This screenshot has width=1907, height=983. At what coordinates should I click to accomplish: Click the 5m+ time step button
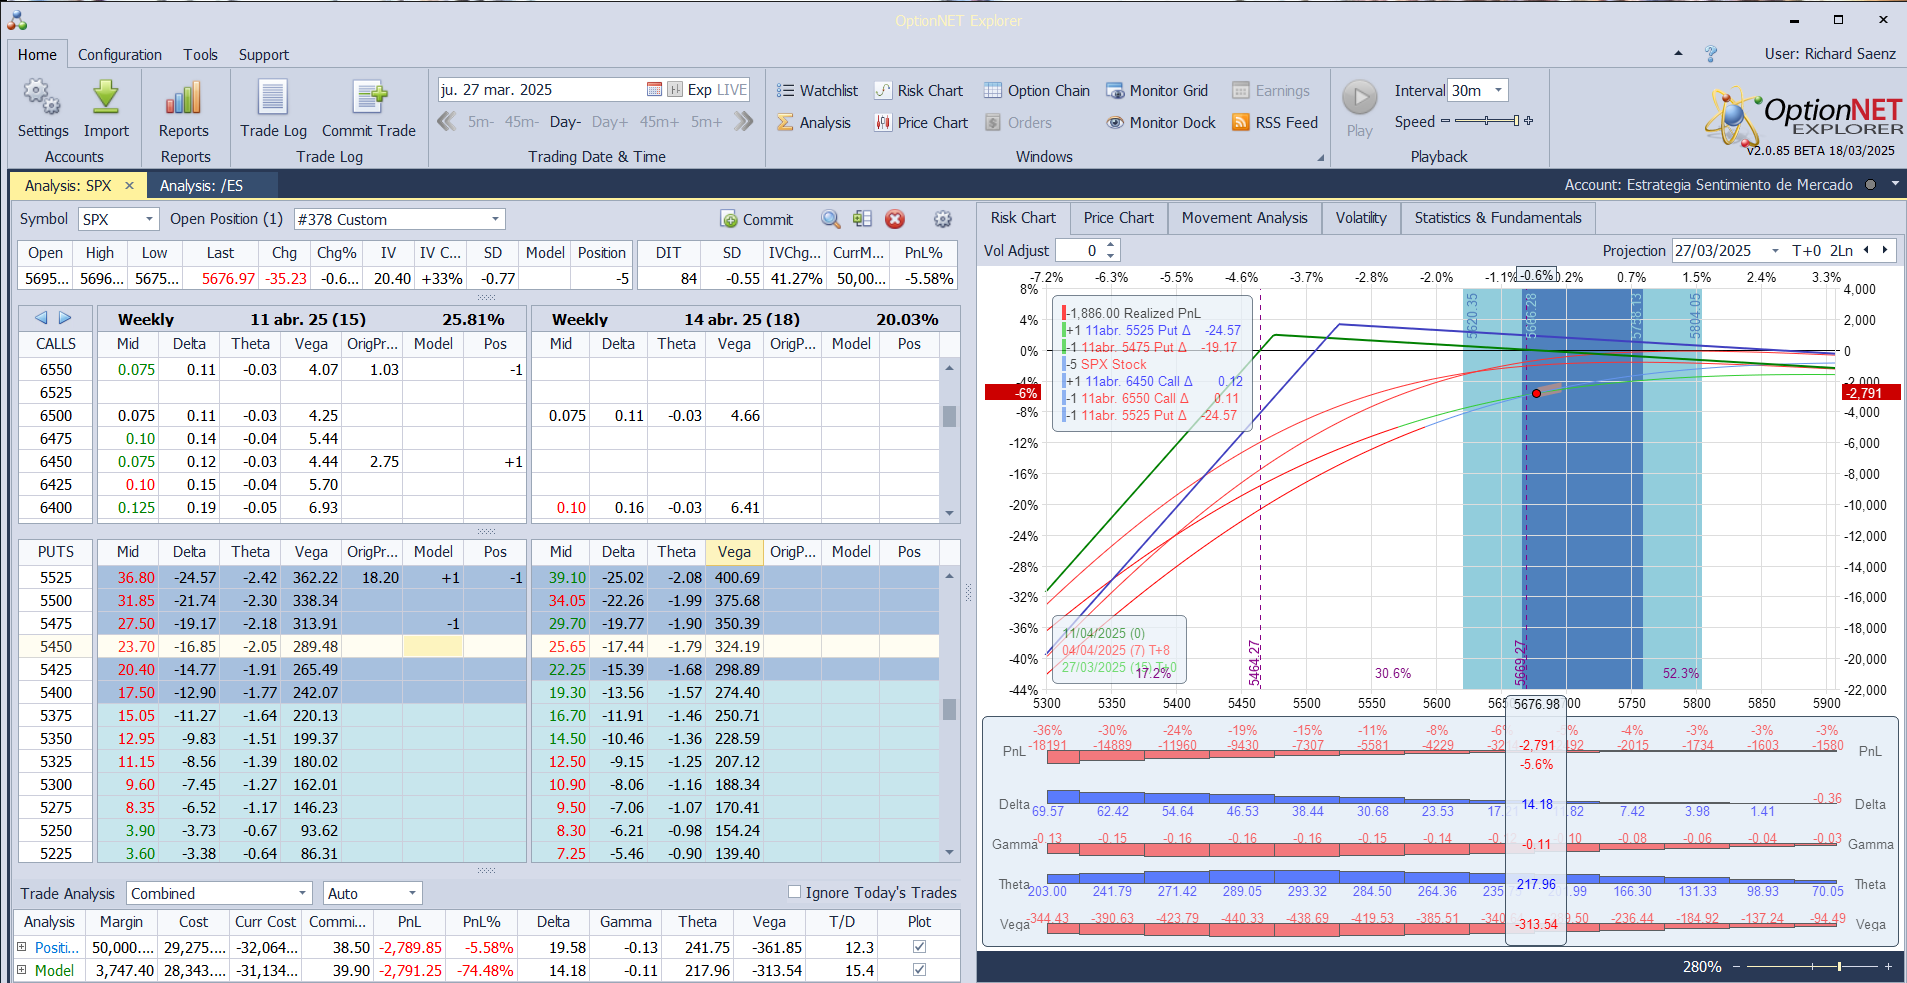706,122
